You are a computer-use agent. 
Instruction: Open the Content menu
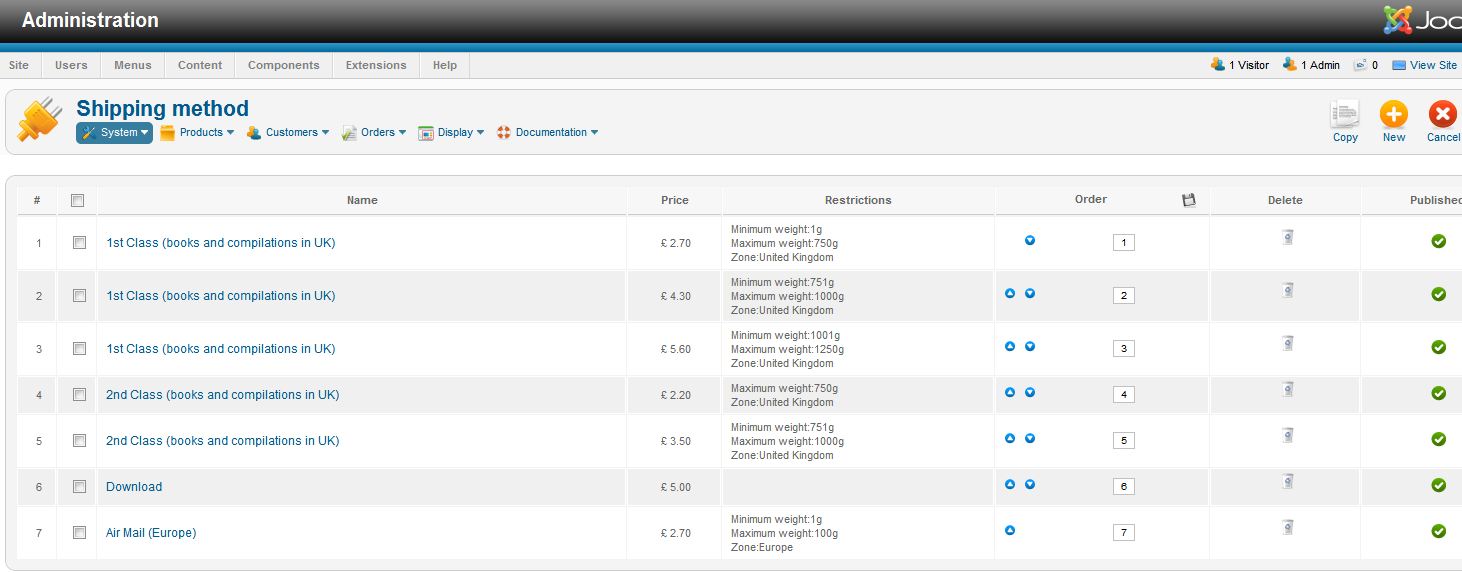200,65
